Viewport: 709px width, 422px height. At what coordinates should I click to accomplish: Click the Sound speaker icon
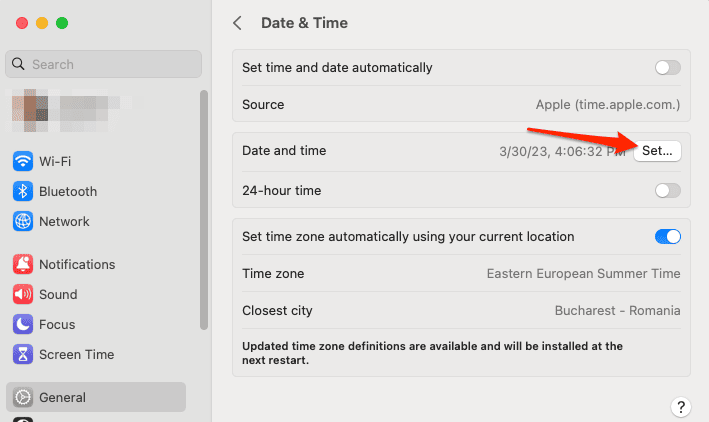pyautogui.click(x=23, y=294)
